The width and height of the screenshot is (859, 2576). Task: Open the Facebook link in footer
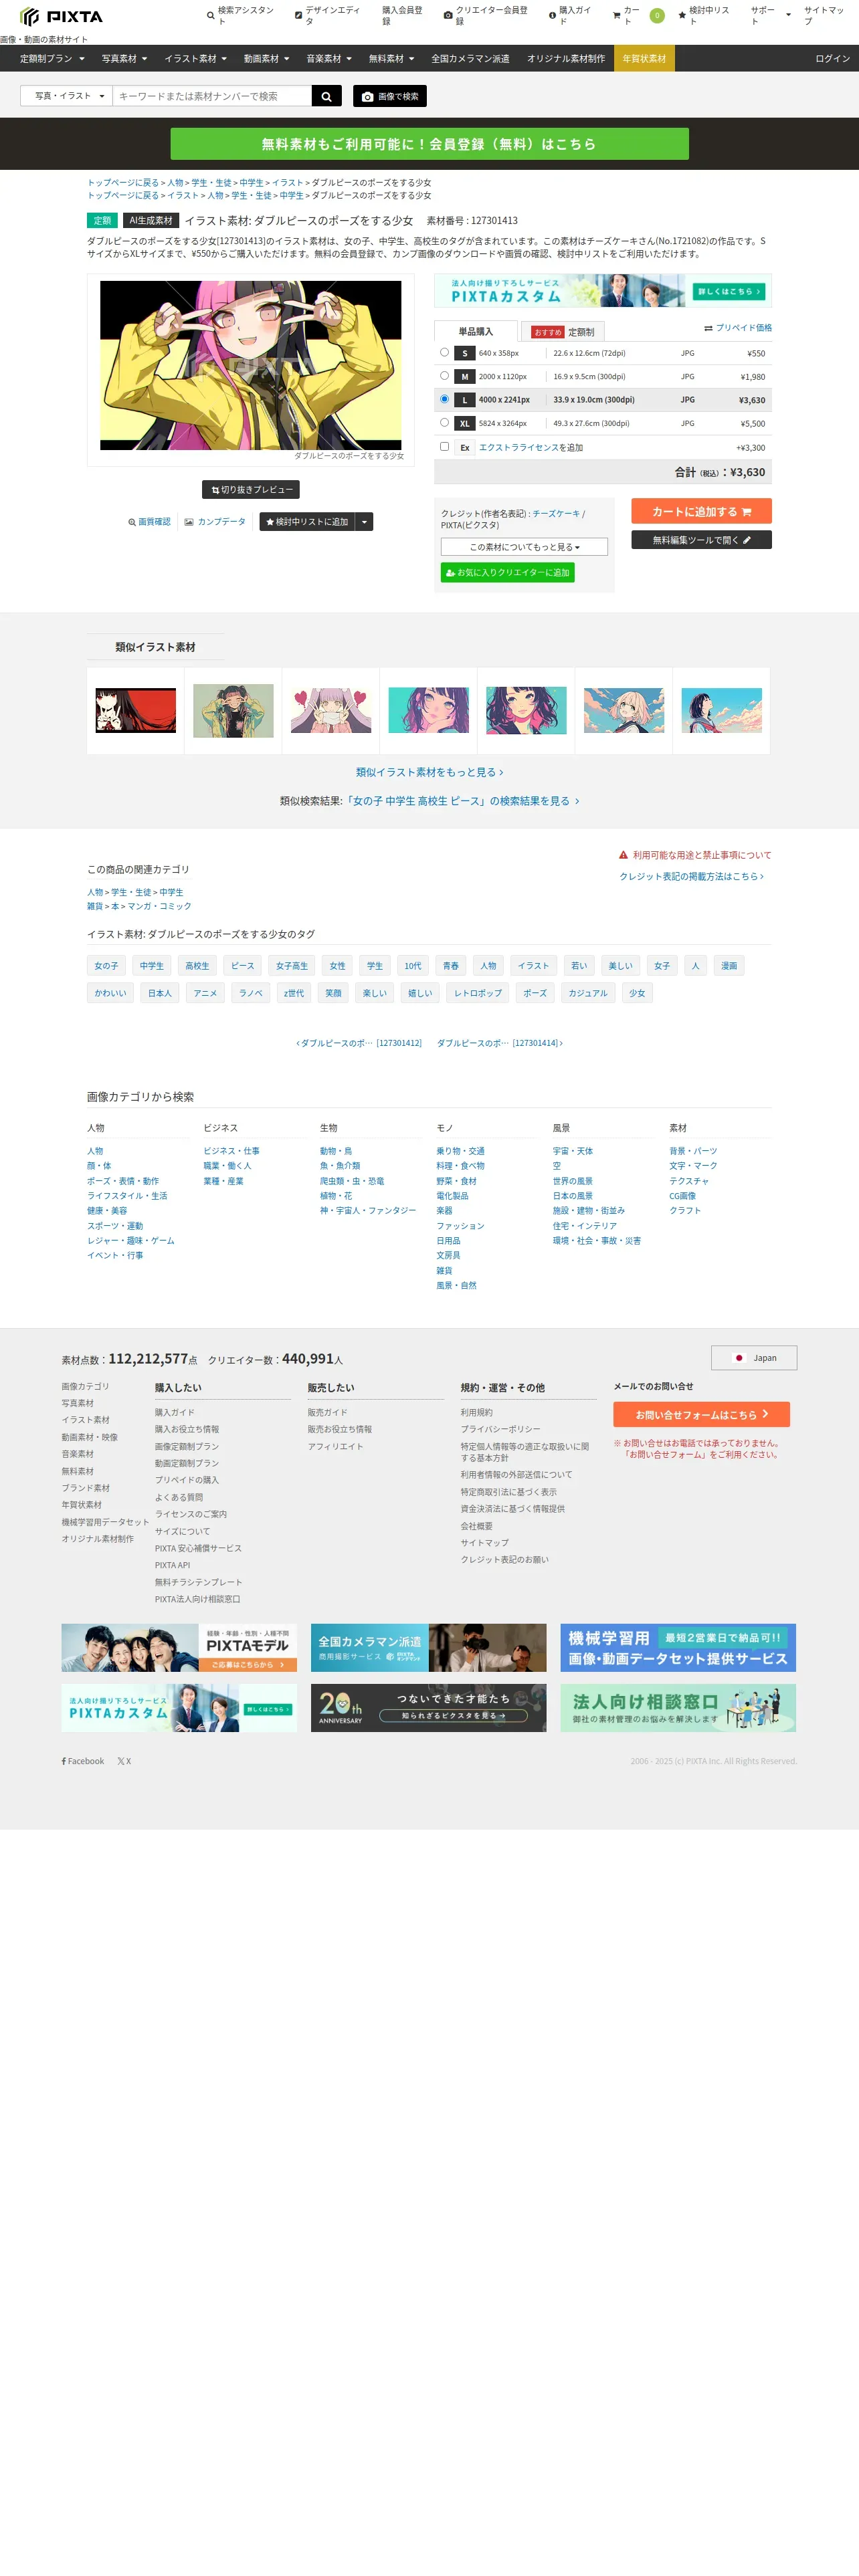83,1761
